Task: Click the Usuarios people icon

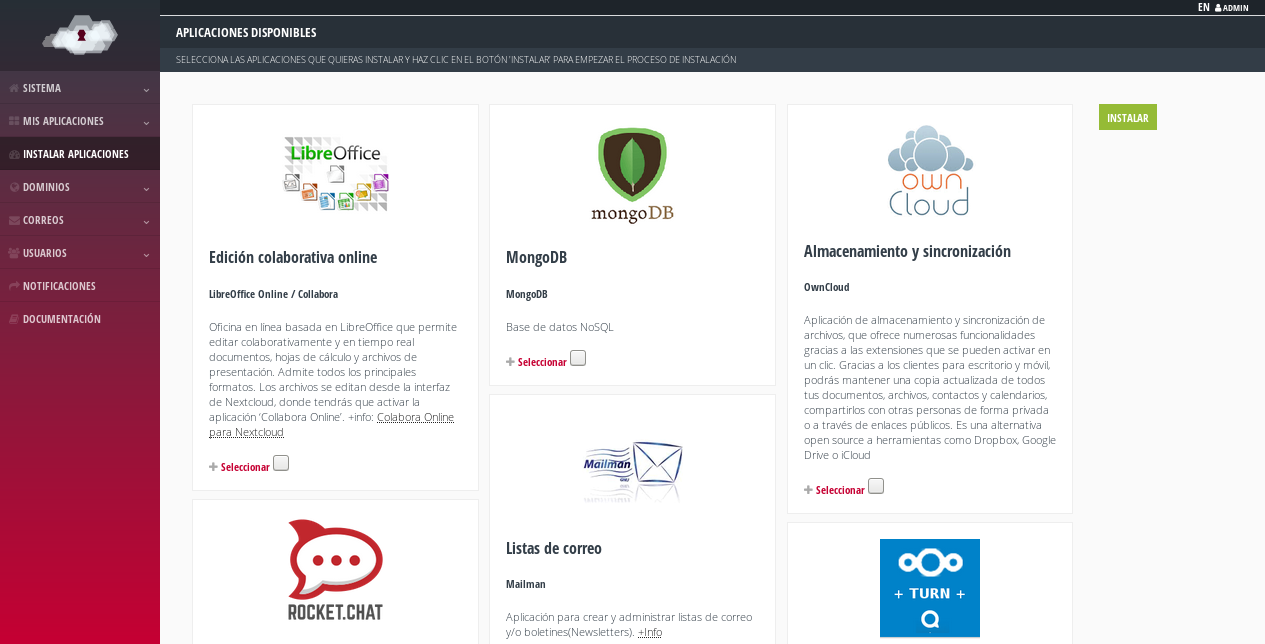Action: [14, 253]
